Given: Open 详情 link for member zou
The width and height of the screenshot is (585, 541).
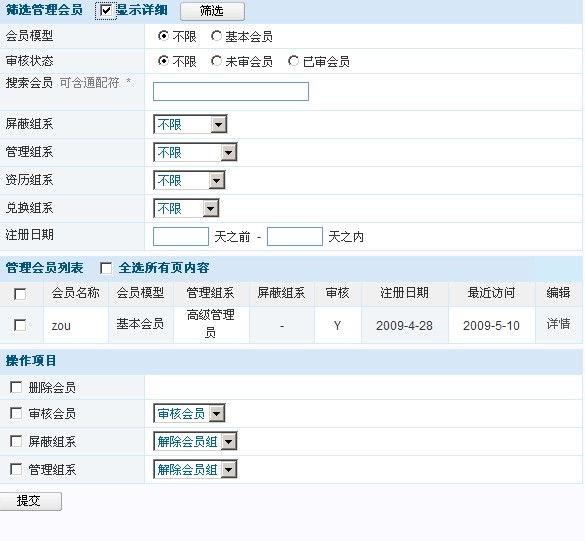Looking at the screenshot, I should [559, 324].
